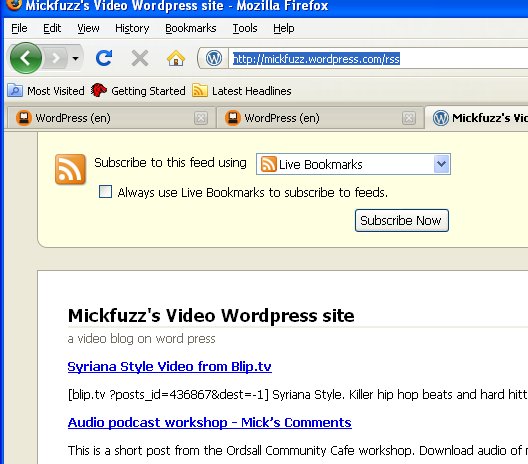This screenshot has height=464, width=528.
Task: Switch to the first WordPress (en) tab
Action: coord(111,118)
